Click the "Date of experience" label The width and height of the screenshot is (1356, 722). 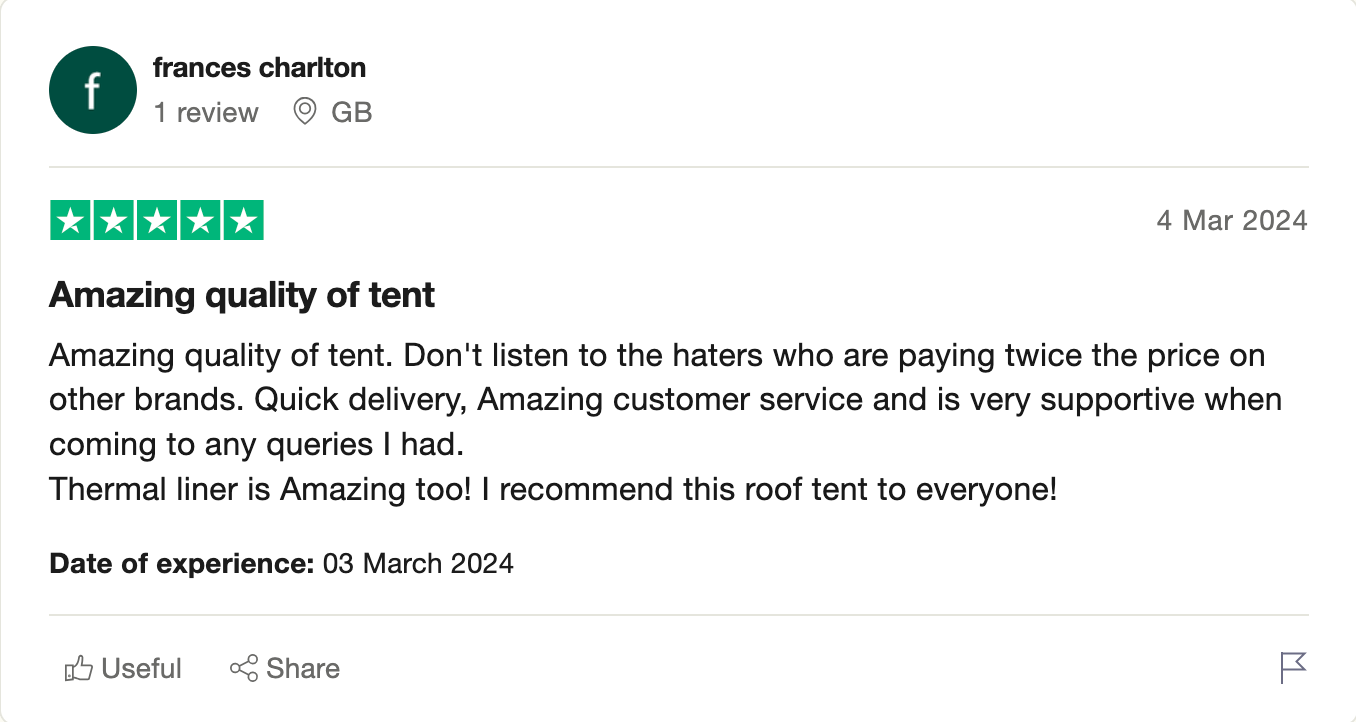click(182, 564)
